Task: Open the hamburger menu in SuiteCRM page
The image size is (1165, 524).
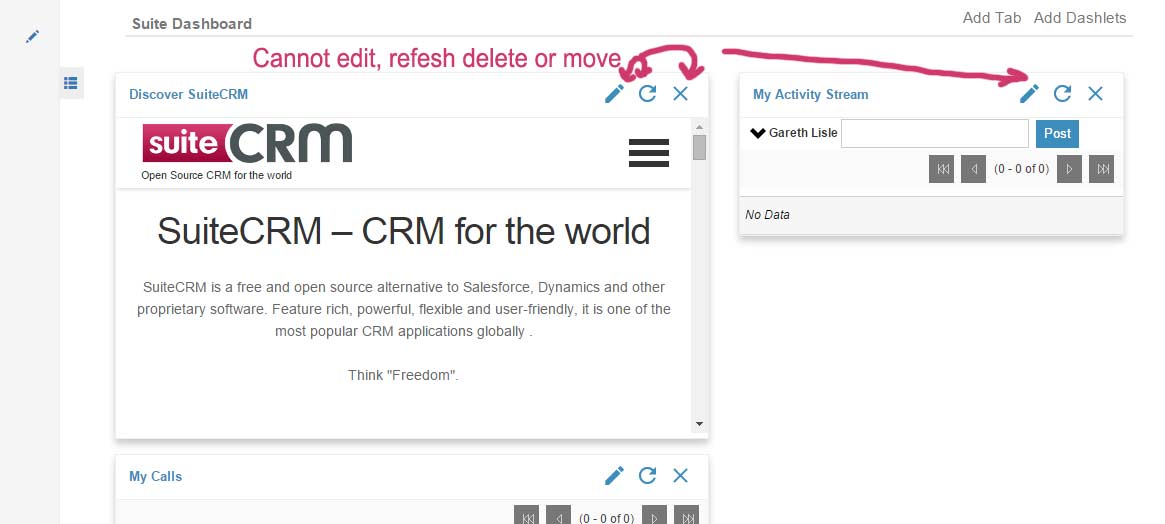Action: tap(649, 153)
